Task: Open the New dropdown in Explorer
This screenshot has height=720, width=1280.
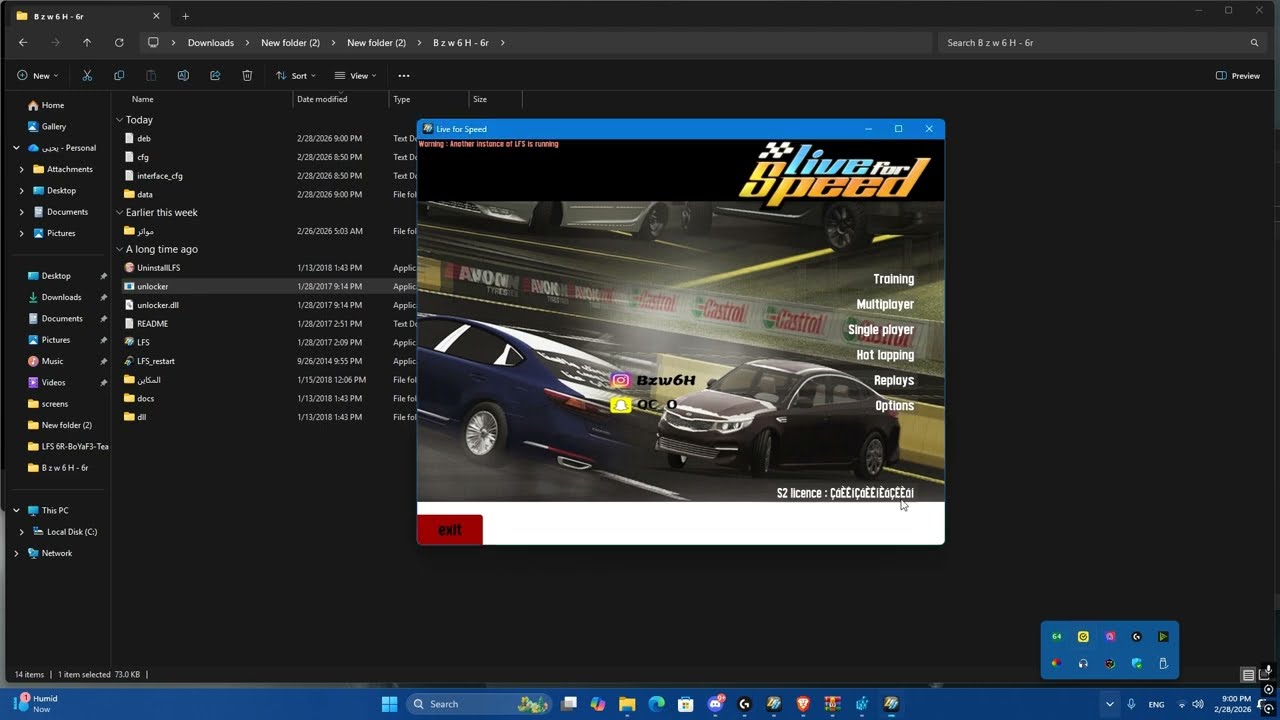Action: (38, 76)
